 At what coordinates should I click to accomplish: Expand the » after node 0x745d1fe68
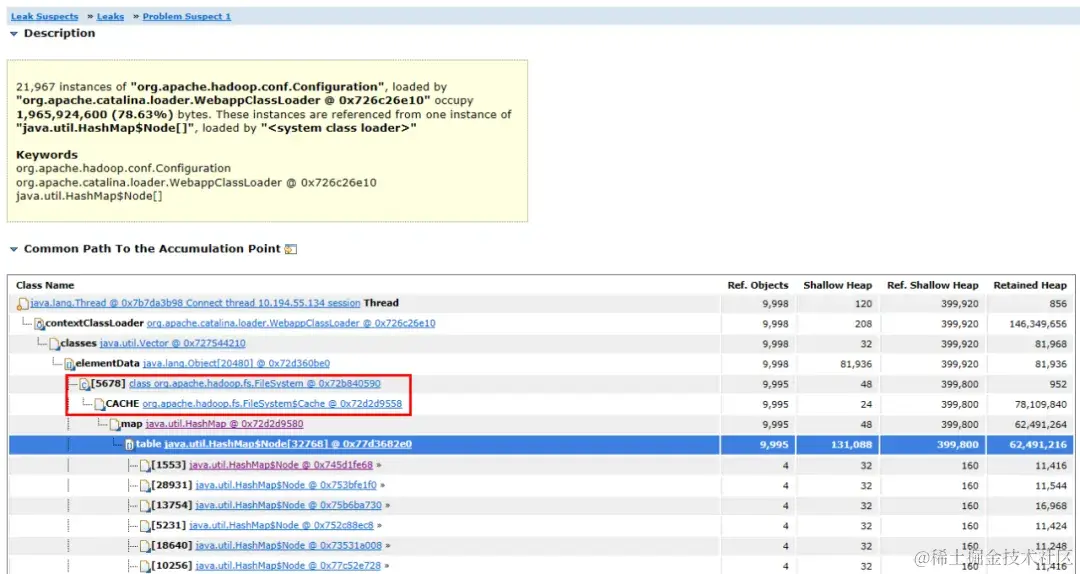click(x=378, y=465)
